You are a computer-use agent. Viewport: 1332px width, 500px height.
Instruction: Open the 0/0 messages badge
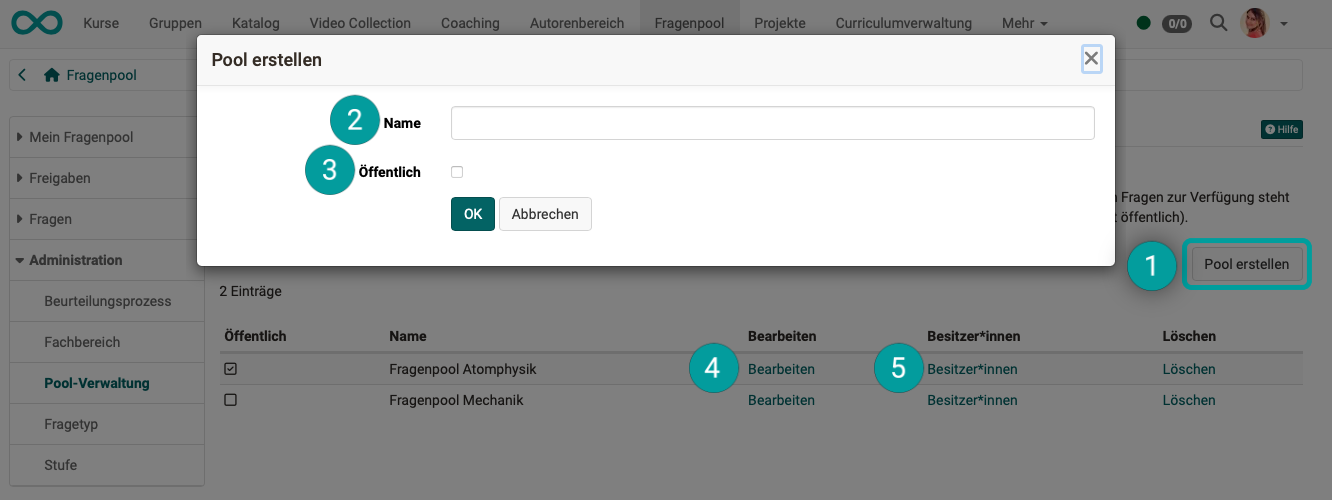coord(1176,22)
